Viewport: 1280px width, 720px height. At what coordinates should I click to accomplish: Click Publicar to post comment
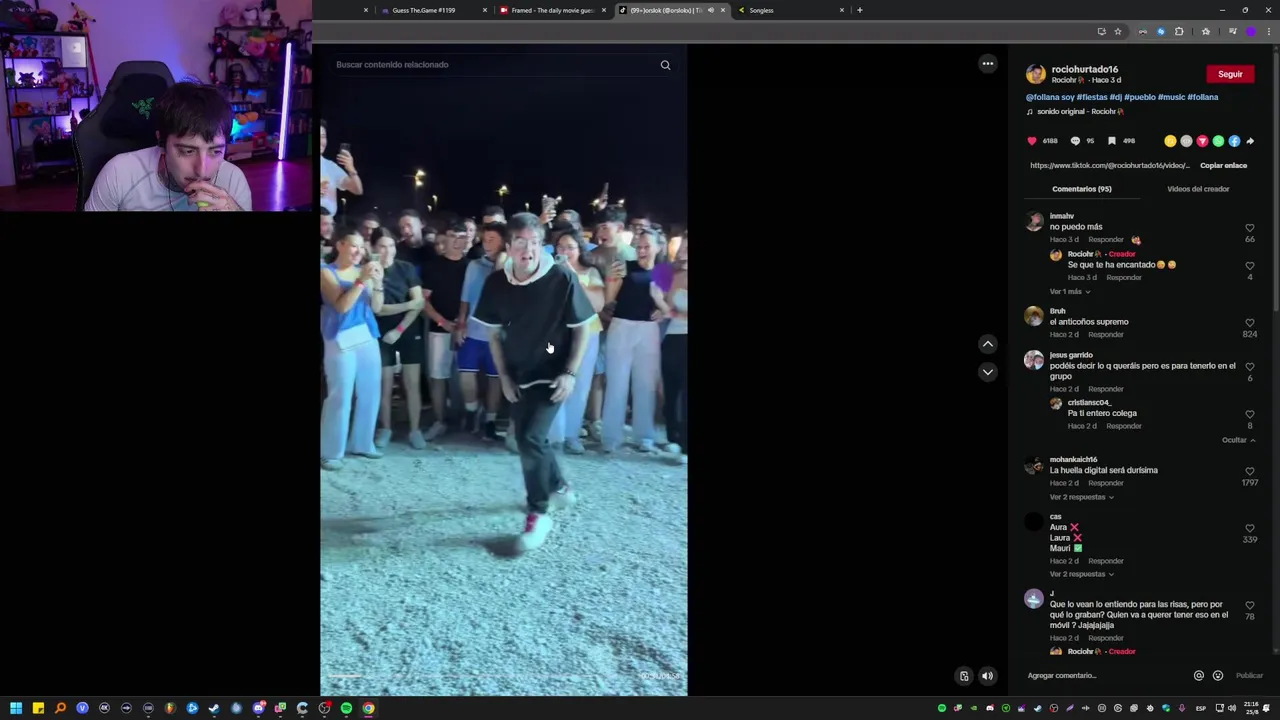click(x=1249, y=676)
